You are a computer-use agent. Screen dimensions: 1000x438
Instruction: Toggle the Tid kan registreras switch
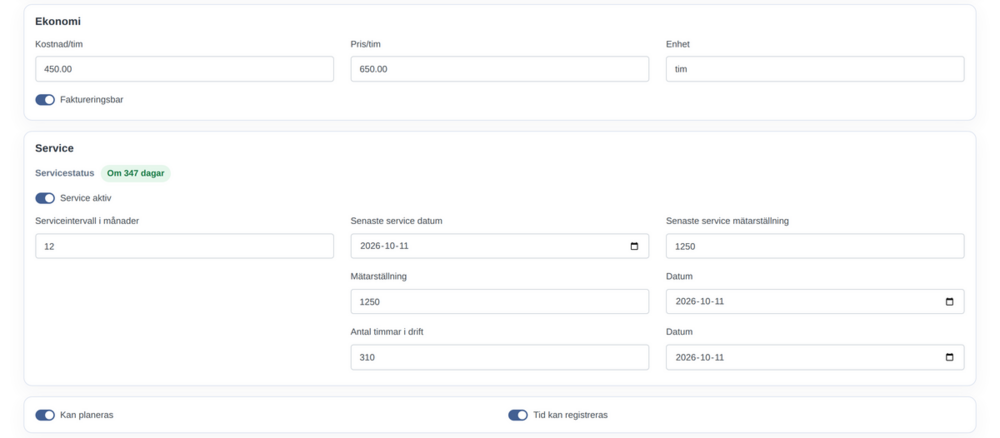(x=518, y=415)
